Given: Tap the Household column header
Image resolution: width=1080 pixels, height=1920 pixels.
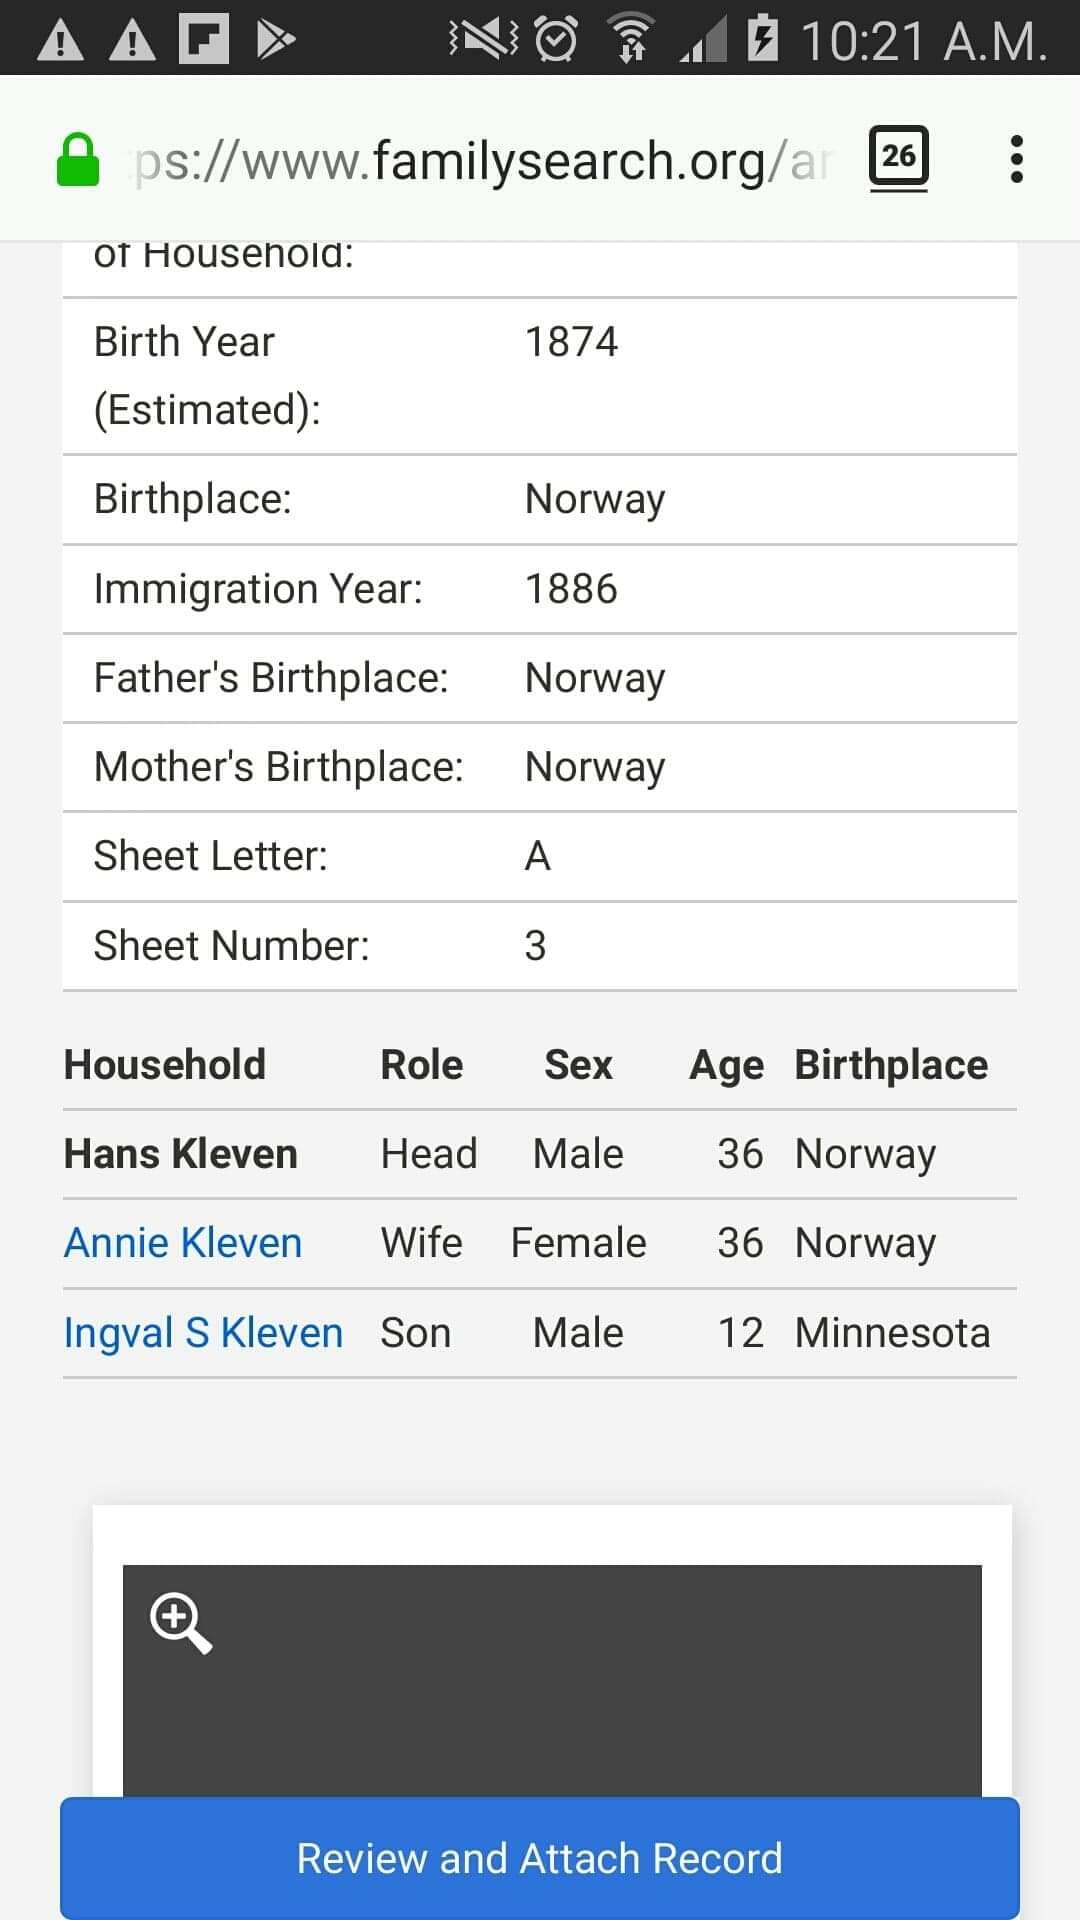Looking at the screenshot, I should pos(165,1065).
